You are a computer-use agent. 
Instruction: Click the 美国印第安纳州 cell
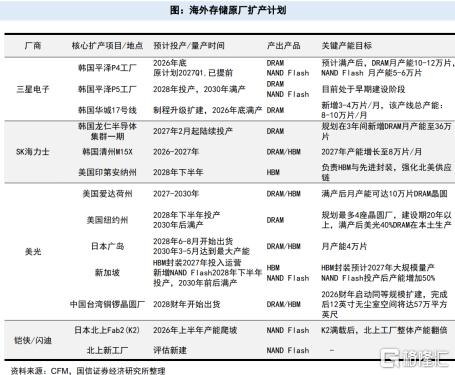click(x=107, y=172)
